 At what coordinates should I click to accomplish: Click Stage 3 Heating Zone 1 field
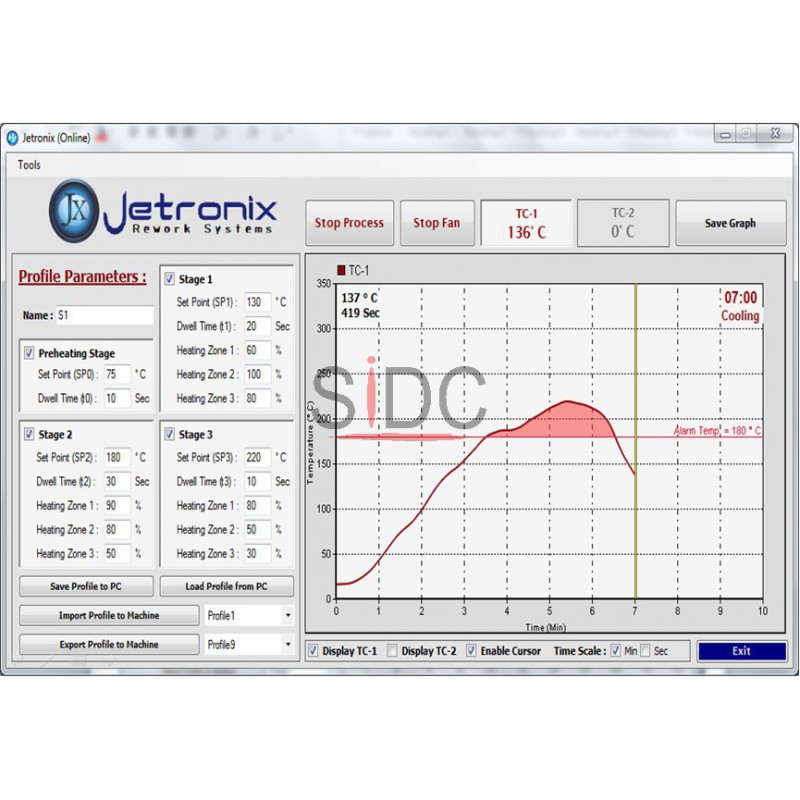258,506
